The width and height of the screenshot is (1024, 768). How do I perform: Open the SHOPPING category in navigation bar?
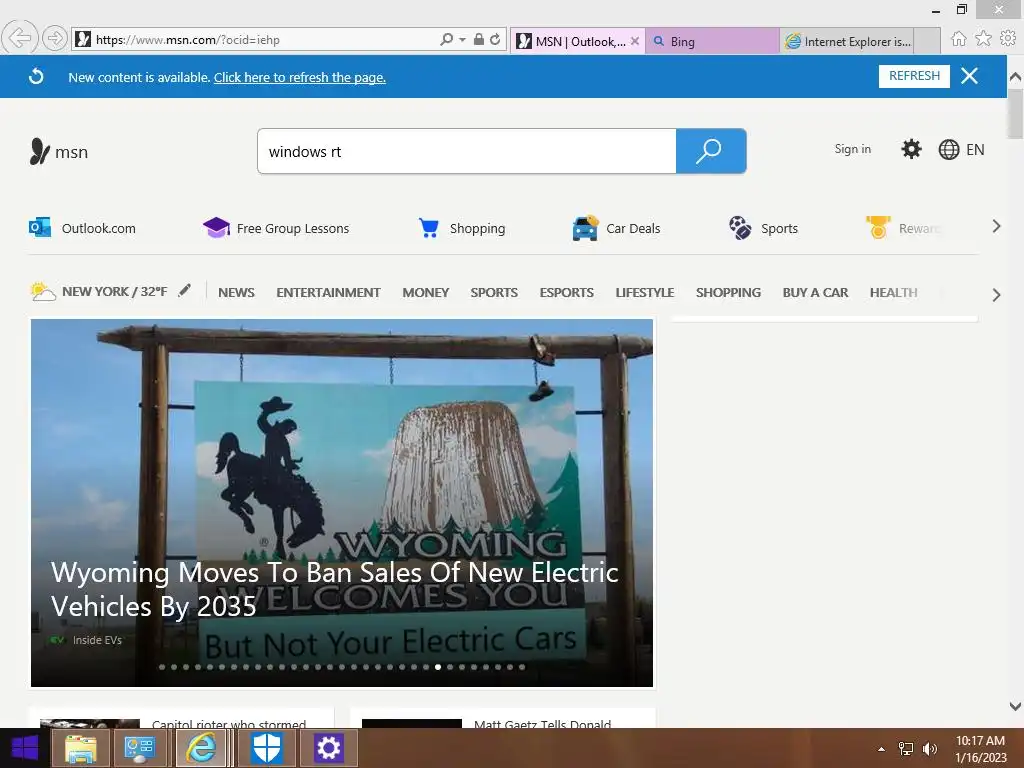(x=728, y=293)
